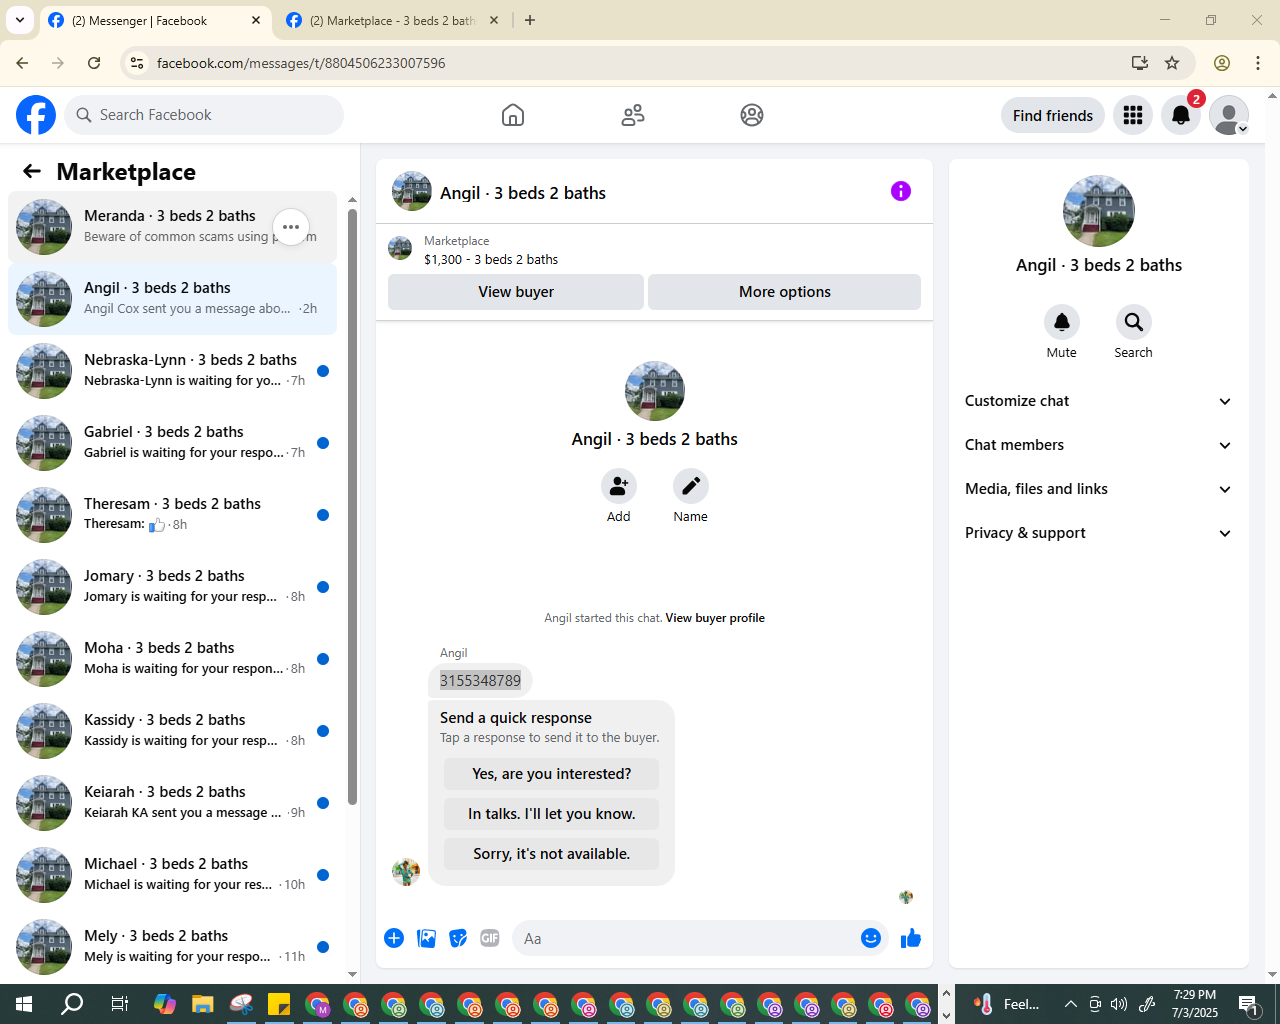Click the Name pencil icon
The width and height of the screenshot is (1280, 1024).
pos(691,486)
